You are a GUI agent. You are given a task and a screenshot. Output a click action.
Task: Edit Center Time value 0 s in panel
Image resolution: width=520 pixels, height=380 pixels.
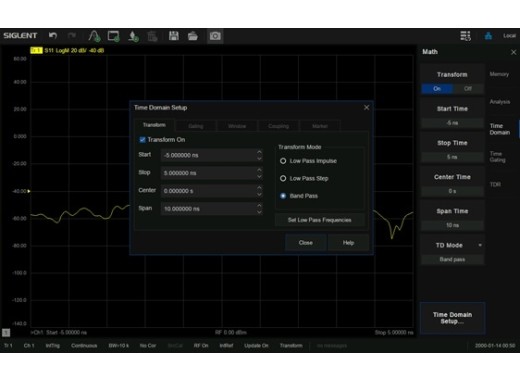(x=452, y=191)
